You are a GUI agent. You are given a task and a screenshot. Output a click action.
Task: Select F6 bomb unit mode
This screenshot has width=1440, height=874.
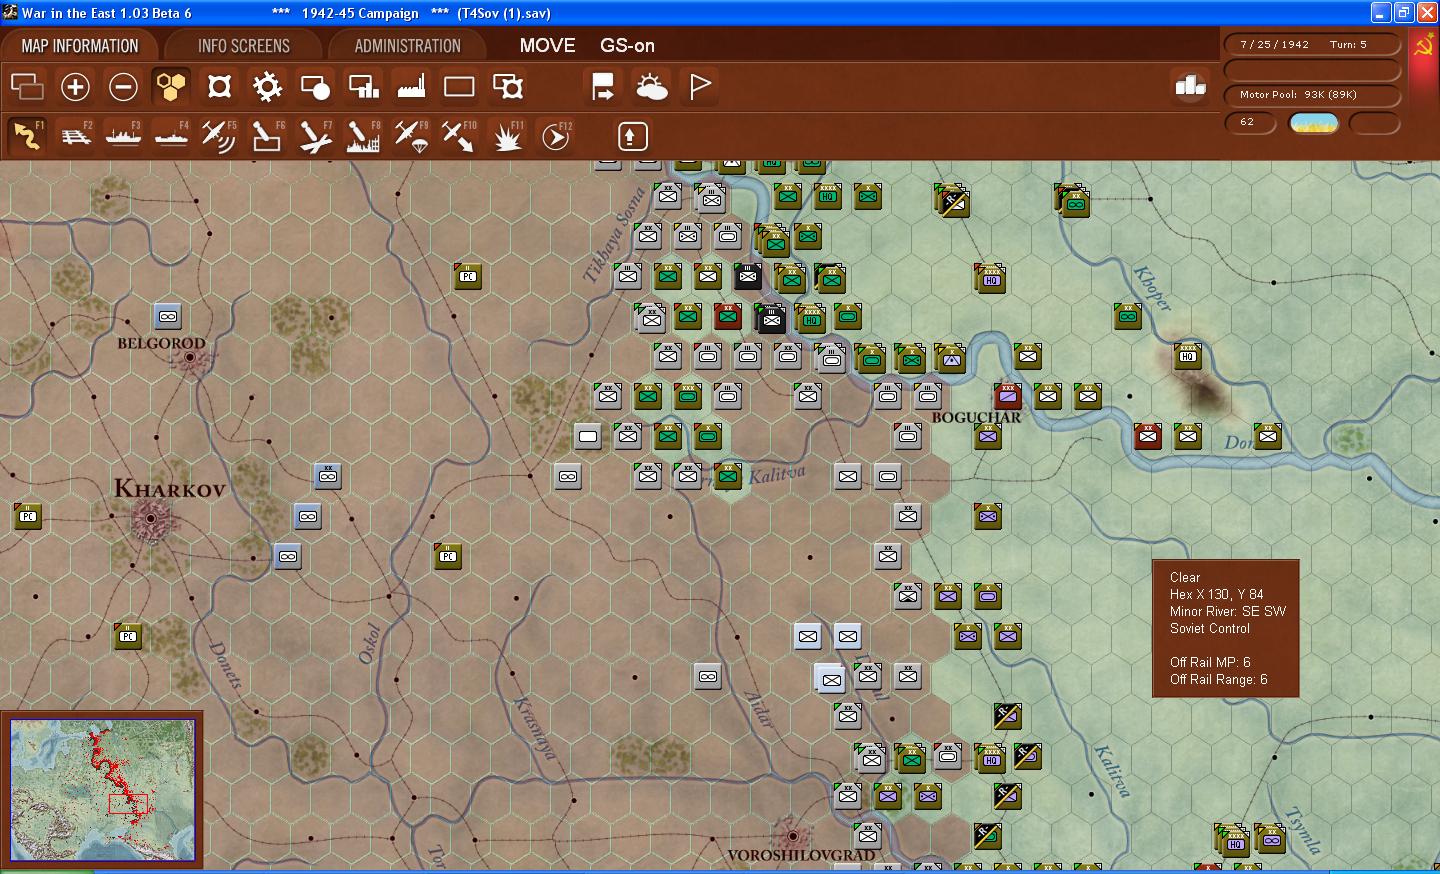click(x=267, y=136)
